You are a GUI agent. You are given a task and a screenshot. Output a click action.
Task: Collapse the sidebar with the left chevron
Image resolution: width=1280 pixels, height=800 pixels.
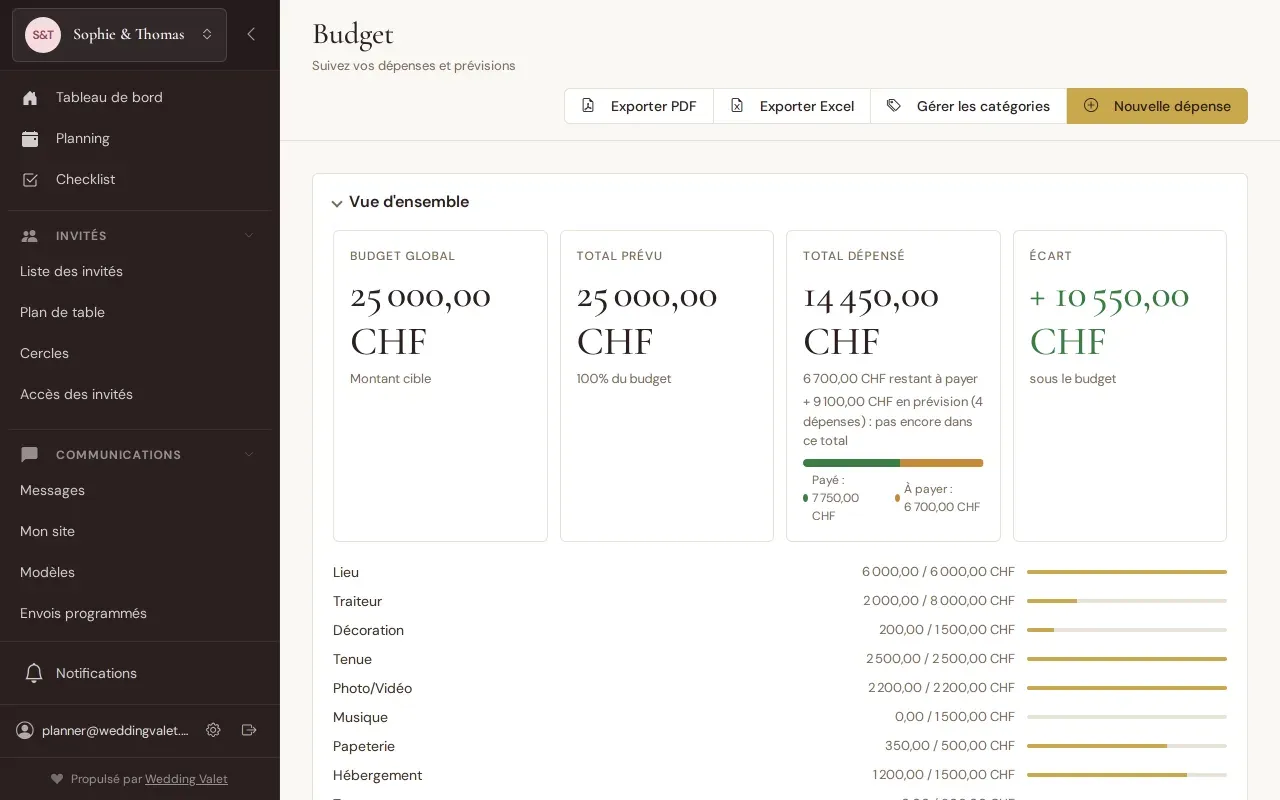pos(251,34)
